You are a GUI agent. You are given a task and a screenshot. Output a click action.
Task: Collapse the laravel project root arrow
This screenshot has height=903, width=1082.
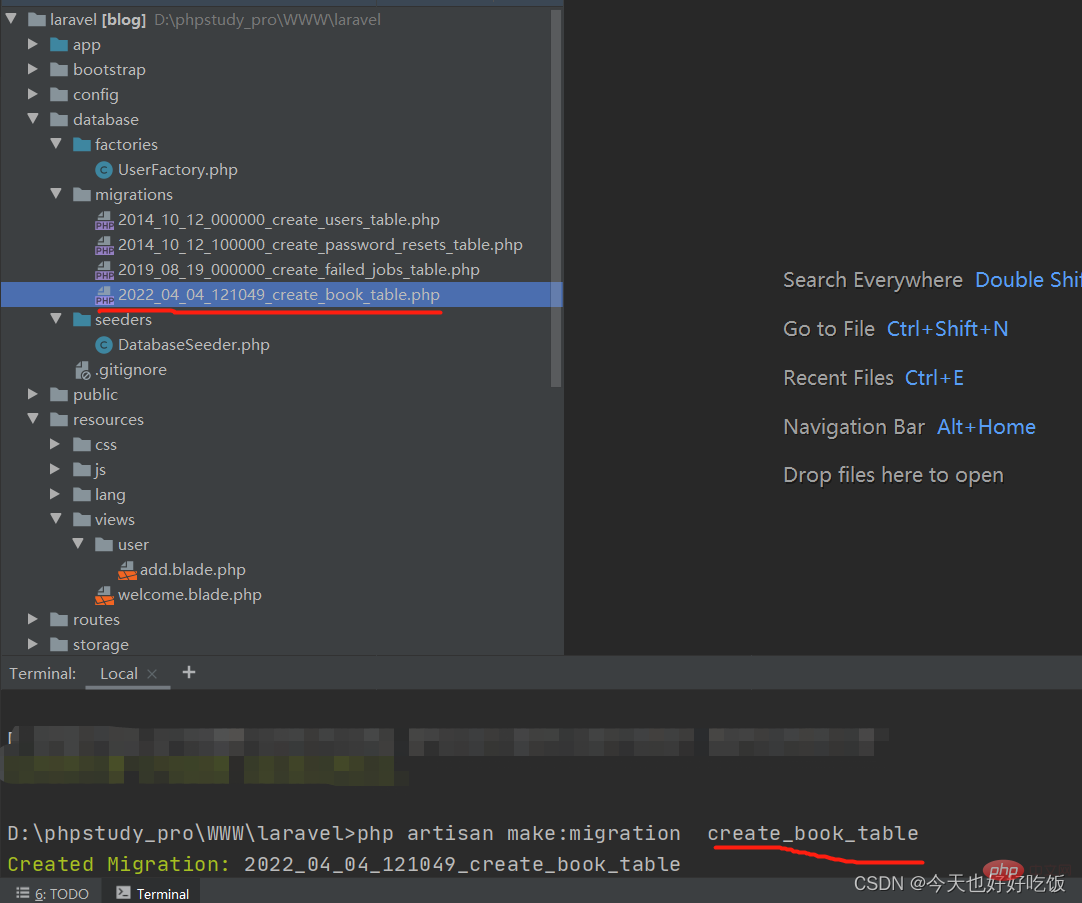pyautogui.click(x=11, y=19)
